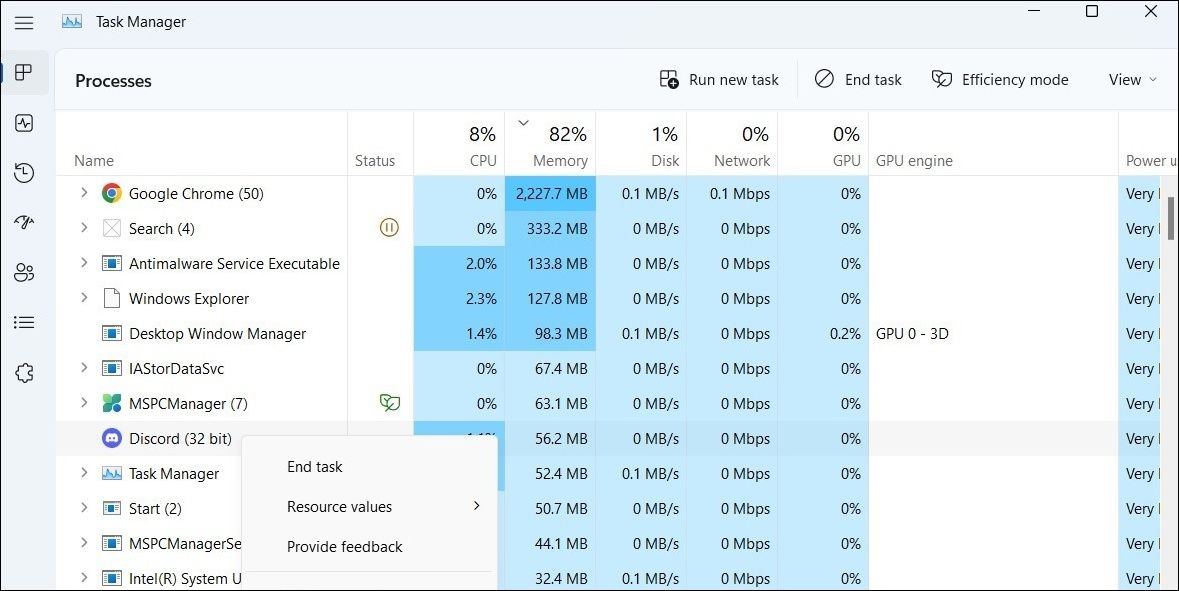Open the Users icon in sidebar

[x=24, y=272]
